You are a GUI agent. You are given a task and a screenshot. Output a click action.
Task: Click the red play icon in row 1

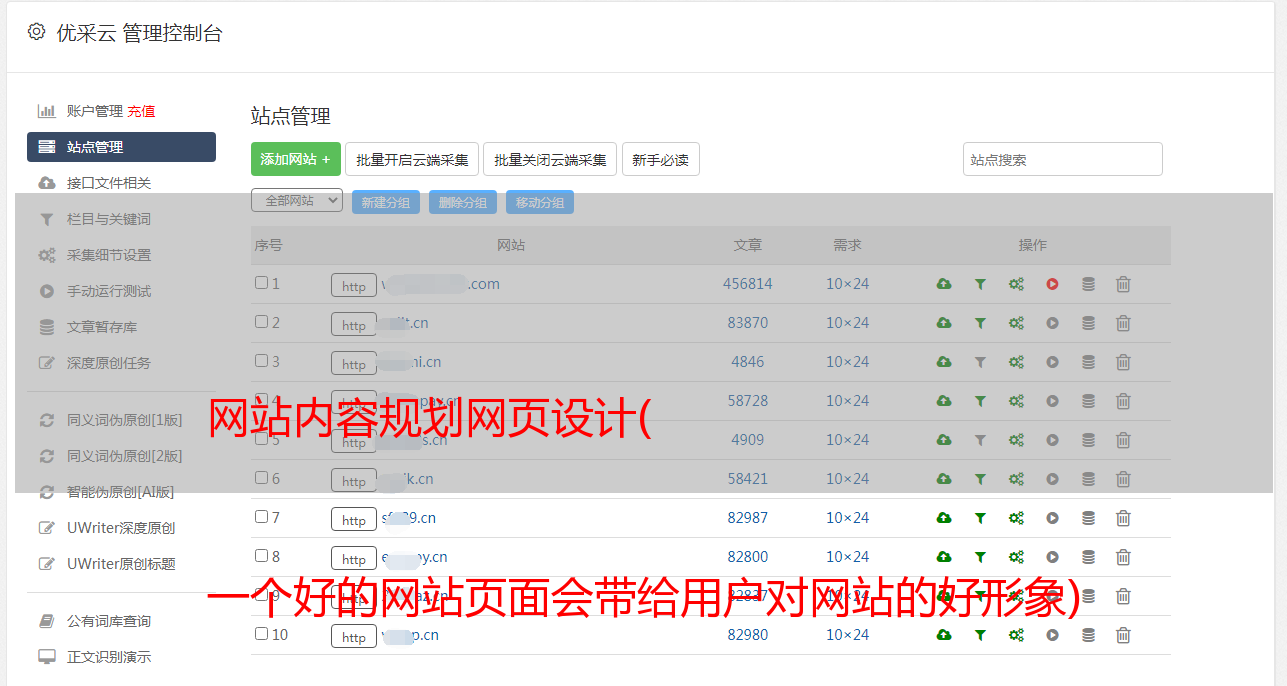pyautogui.click(x=1052, y=284)
